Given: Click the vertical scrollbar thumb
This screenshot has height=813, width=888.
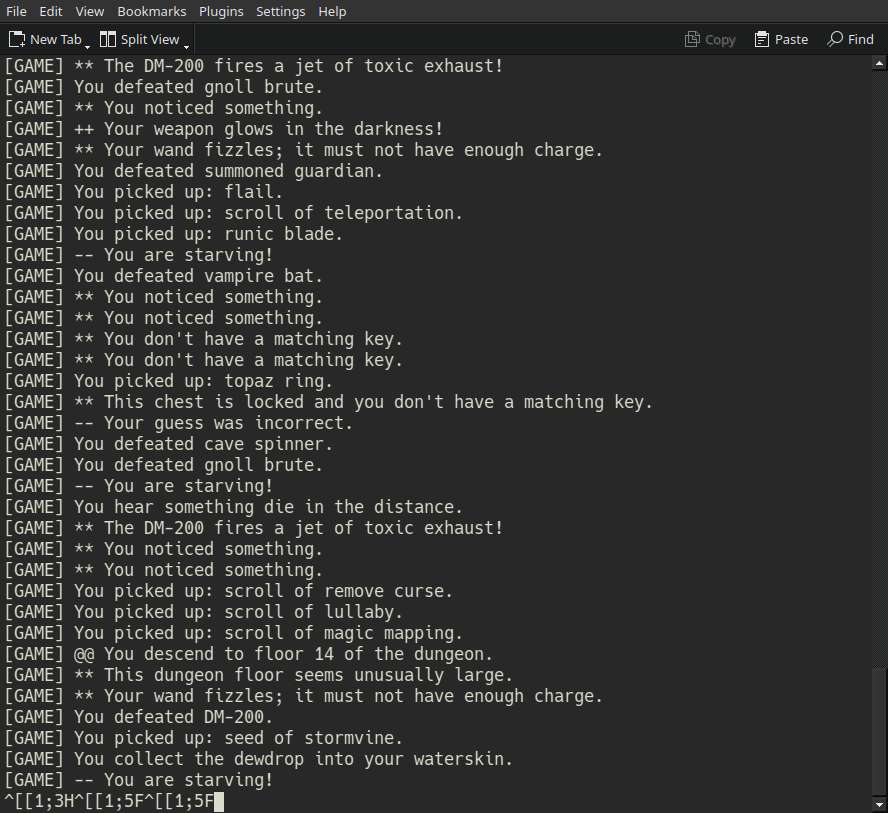Looking at the screenshot, I should tap(879, 731).
